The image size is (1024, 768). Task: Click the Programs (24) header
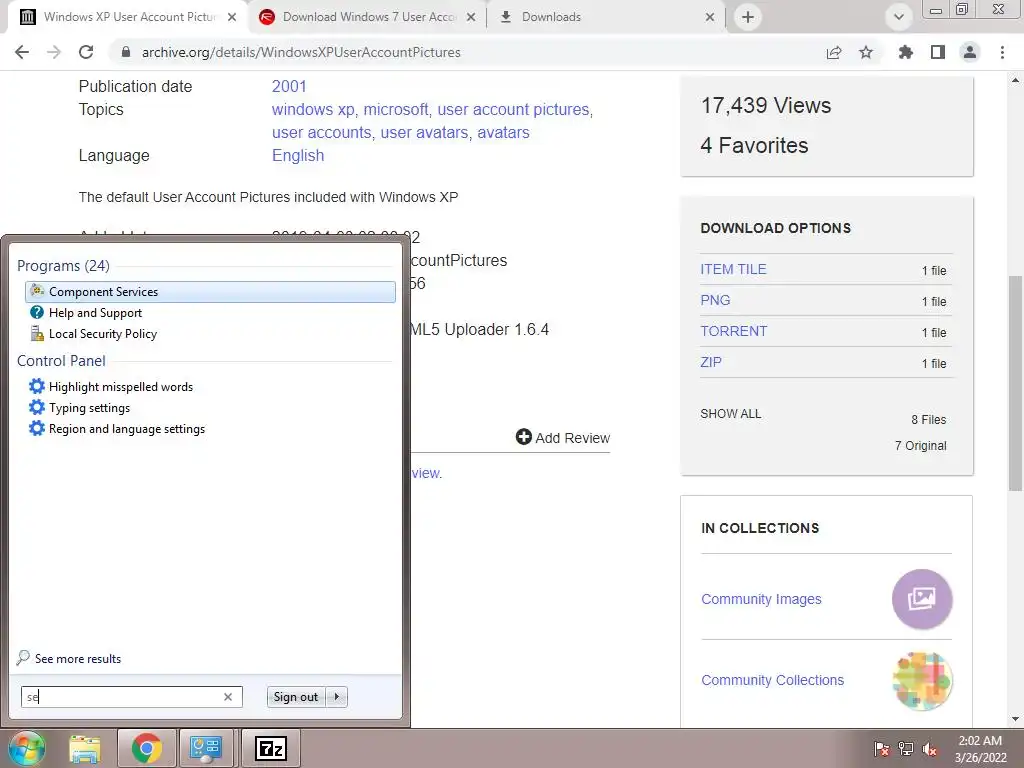63,266
